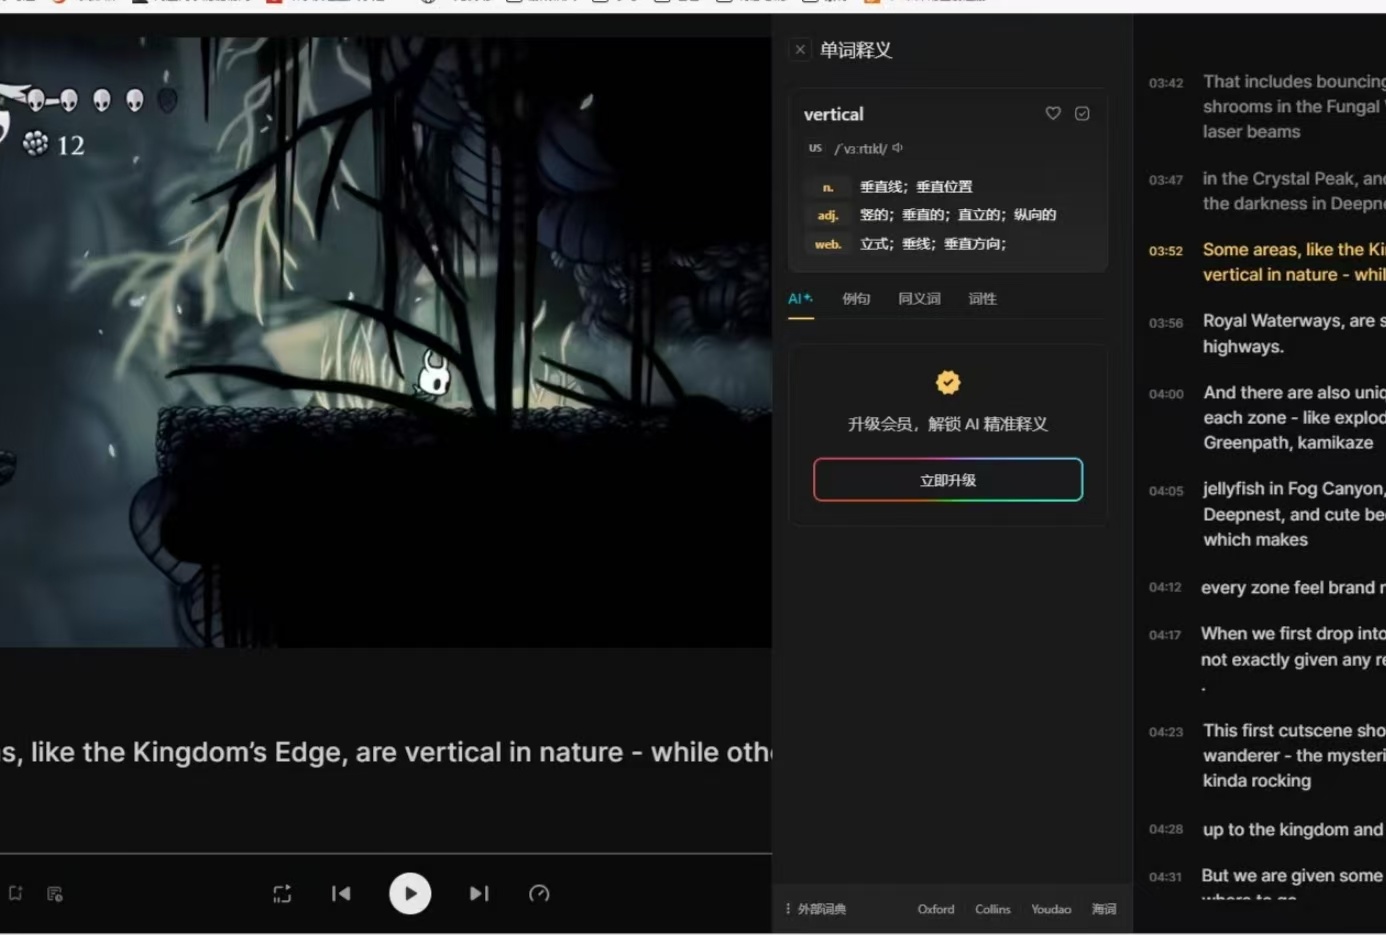Open the 词性 part of speech tab
1386x935 pixels.
[982, 299]
